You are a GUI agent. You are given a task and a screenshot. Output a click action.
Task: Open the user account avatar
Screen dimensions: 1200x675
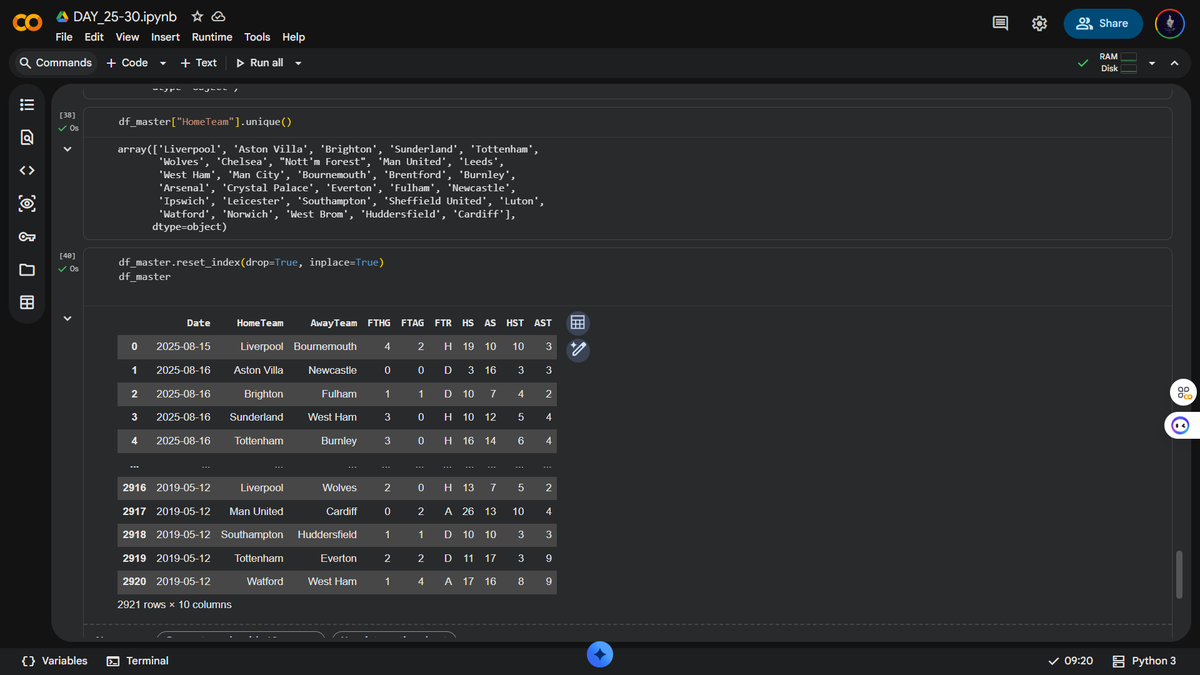(x=1170, y=23)
